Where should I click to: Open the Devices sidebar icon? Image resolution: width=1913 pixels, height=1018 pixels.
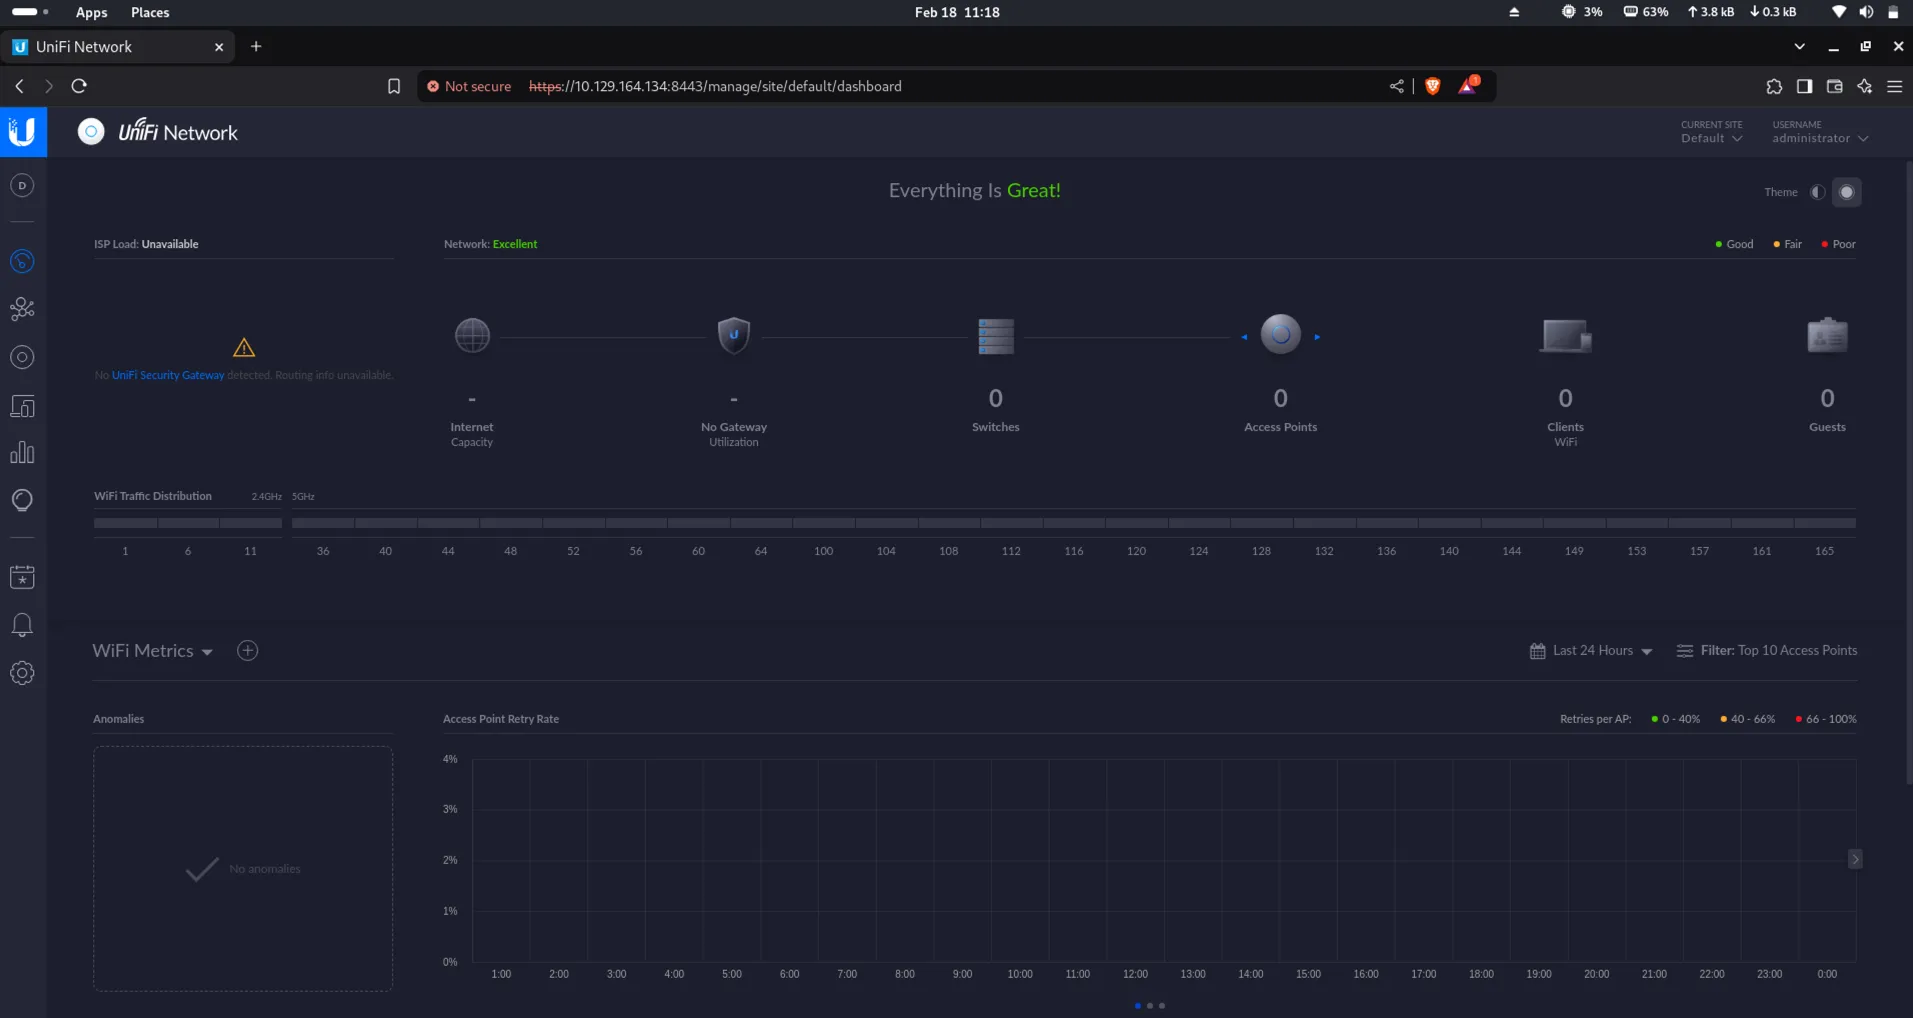tap(22, 357)
